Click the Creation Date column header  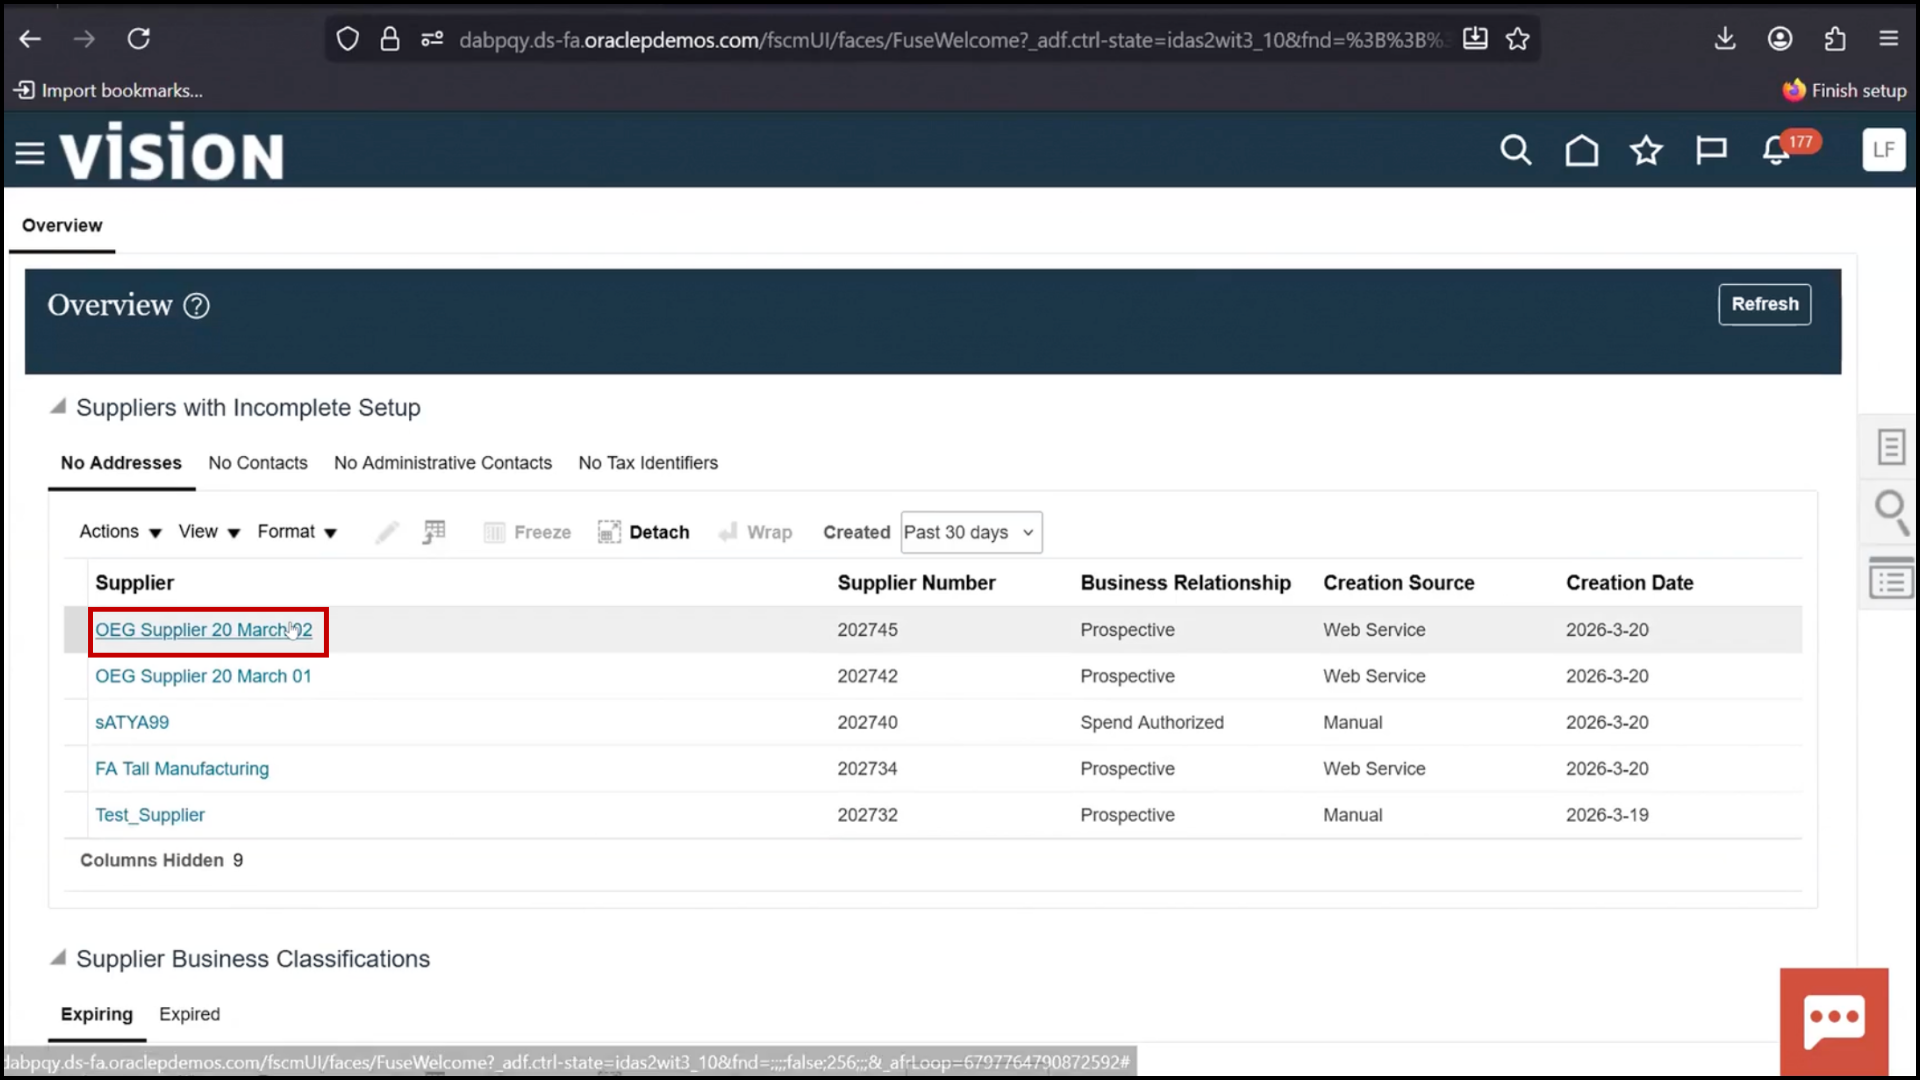pyautogui.click(x=1629, y=583)
